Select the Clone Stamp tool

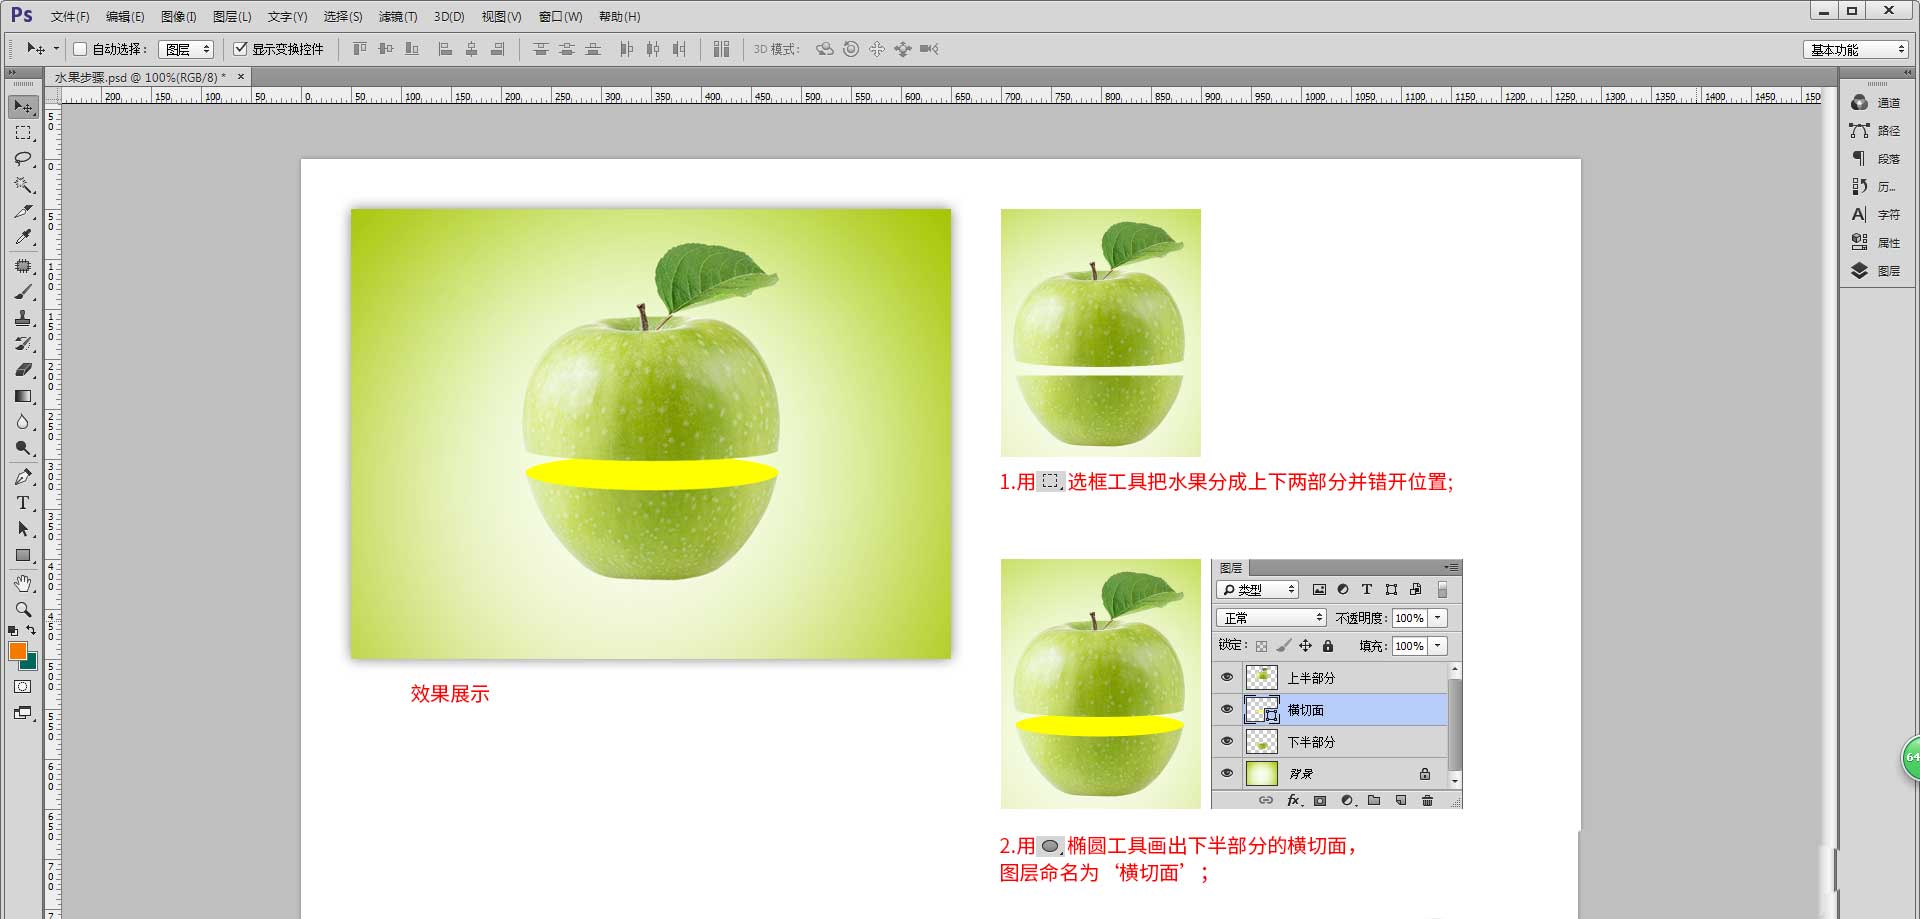pyautogui.click(x=23, y=318)
